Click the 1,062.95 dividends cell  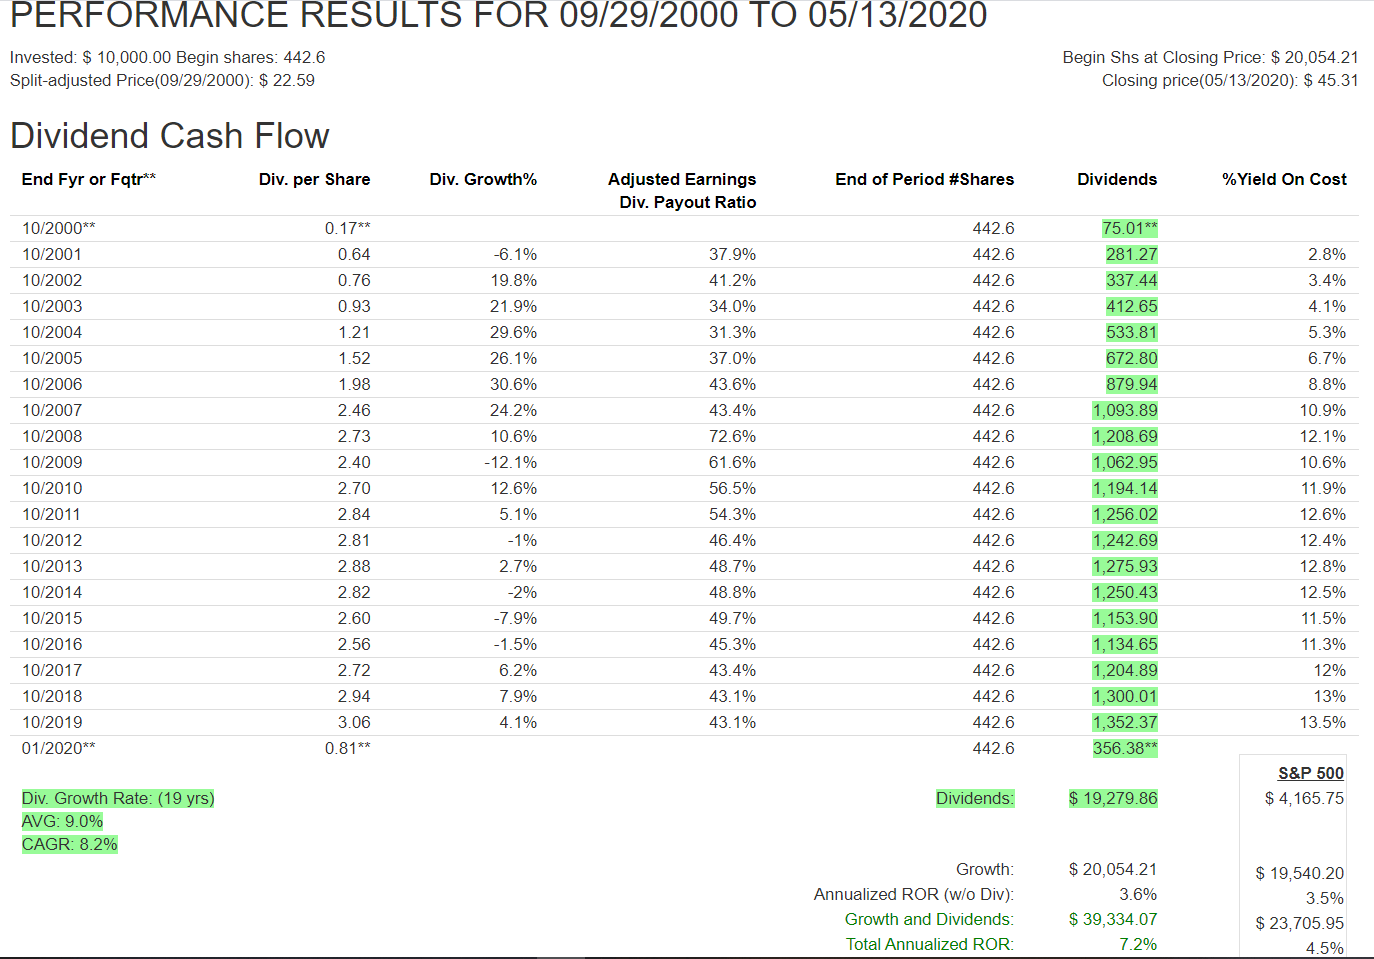[x=1125, y=462]
